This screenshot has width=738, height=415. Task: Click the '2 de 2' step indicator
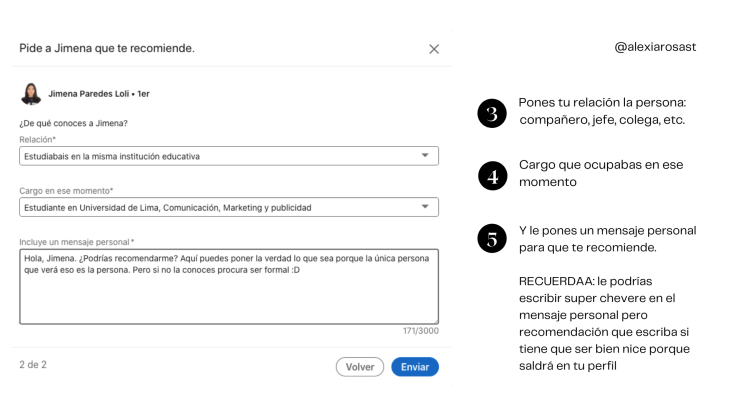(33, 365)
